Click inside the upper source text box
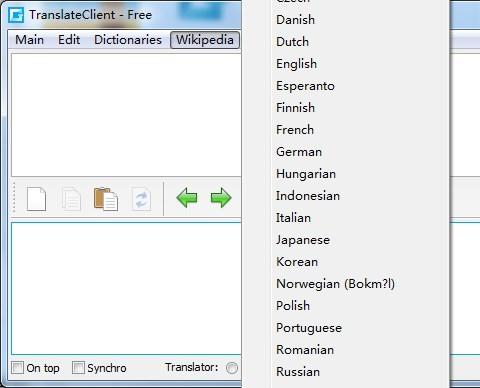This screenshot has height=388, width=480. point(126,115)
